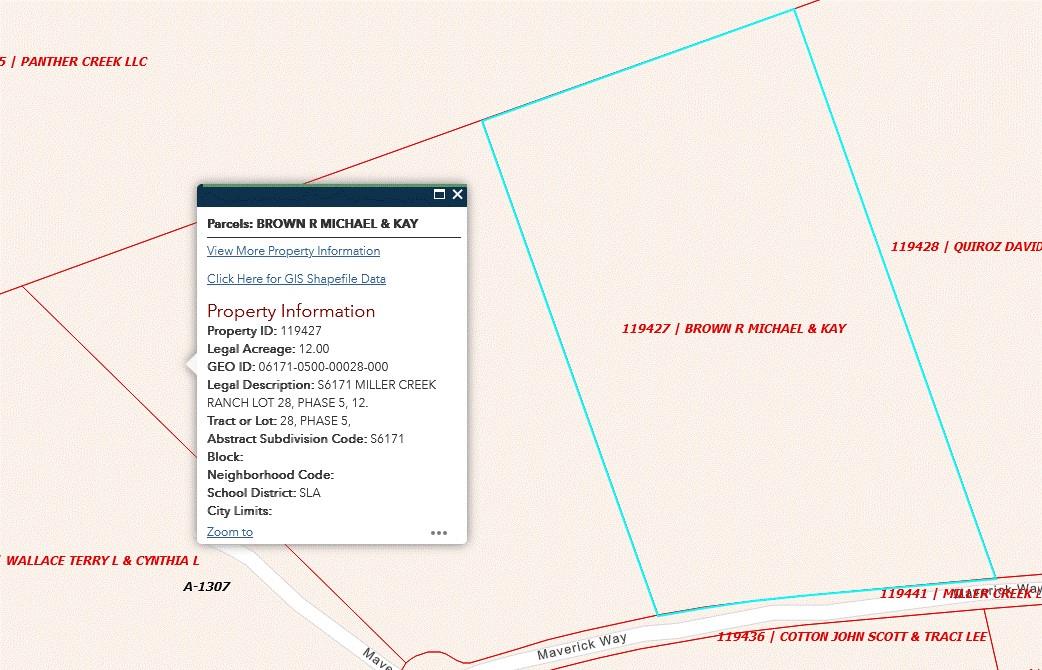This screenshot has width=1042, height=670.
Task: Click parcel label 119427 BROWN R MICHAEL
Action: pos(734,328)
